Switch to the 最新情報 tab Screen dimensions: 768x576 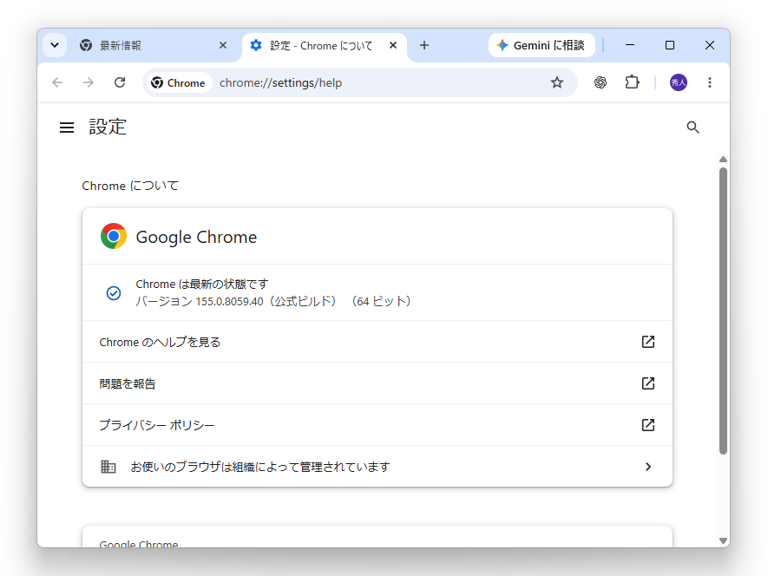[x=152, y=46]
